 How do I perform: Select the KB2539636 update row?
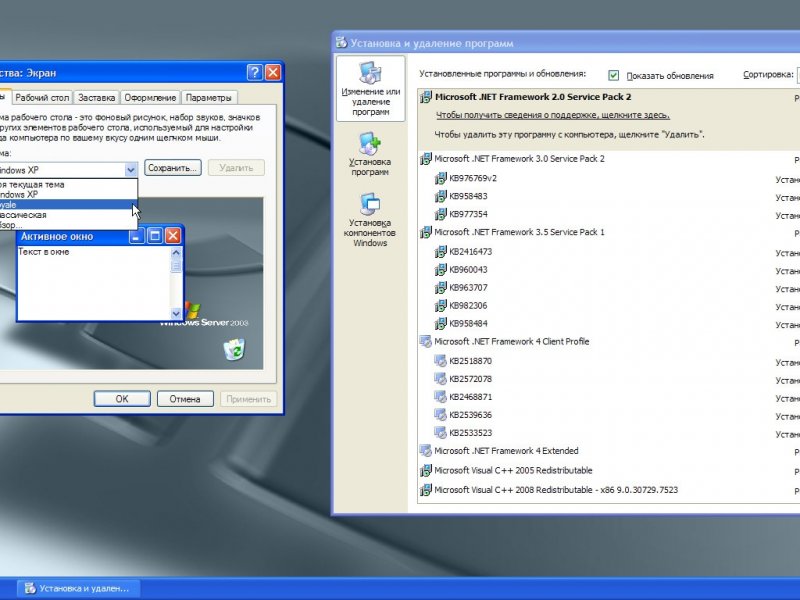point(609,415)
